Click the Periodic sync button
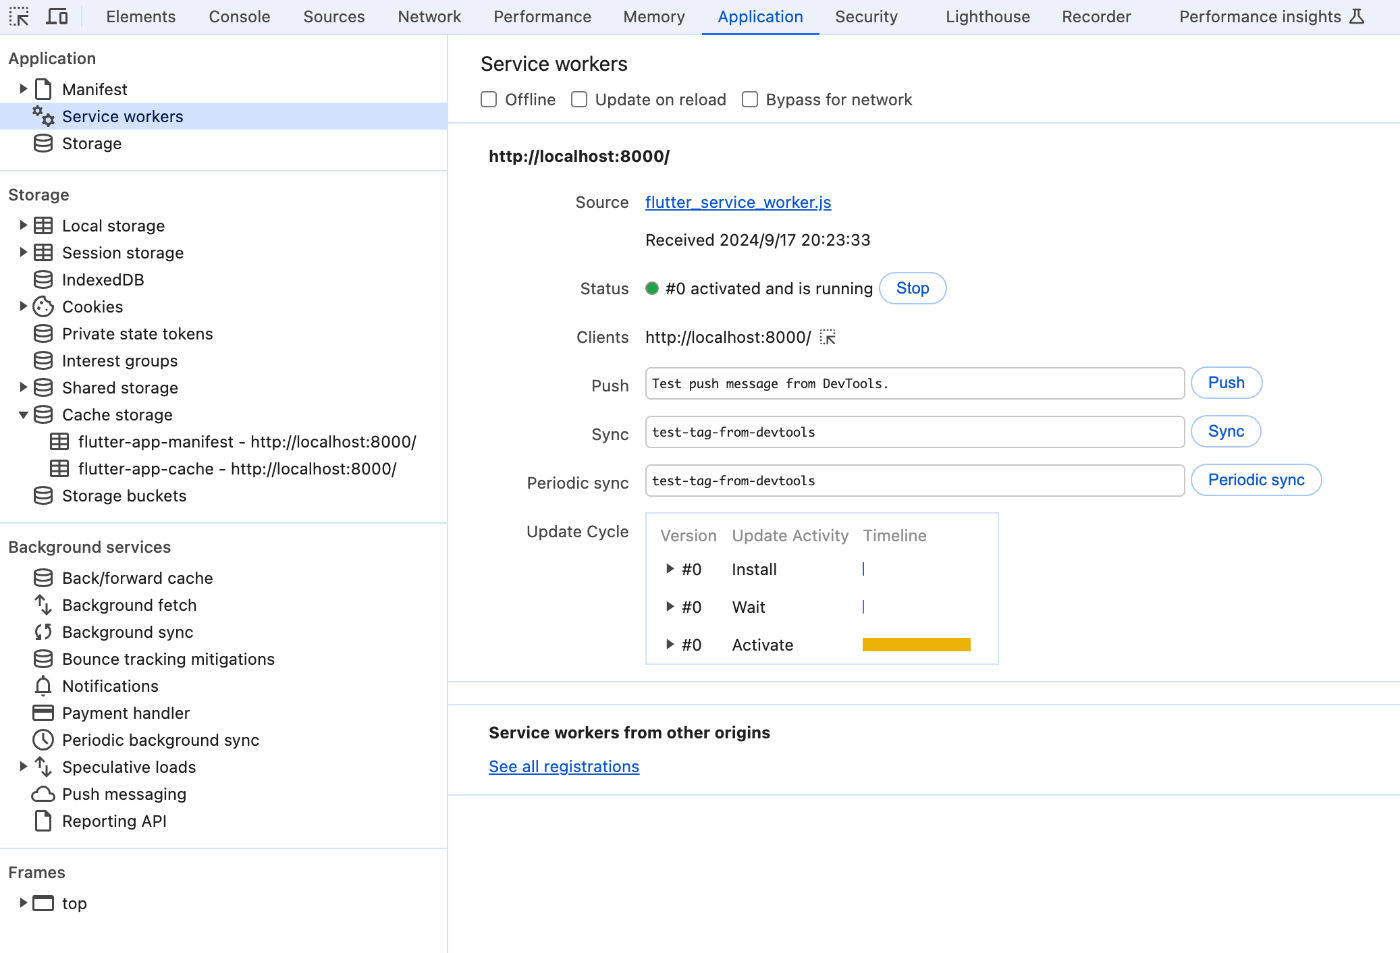Screen dimensions: 1400x953 coord(1256,480)
